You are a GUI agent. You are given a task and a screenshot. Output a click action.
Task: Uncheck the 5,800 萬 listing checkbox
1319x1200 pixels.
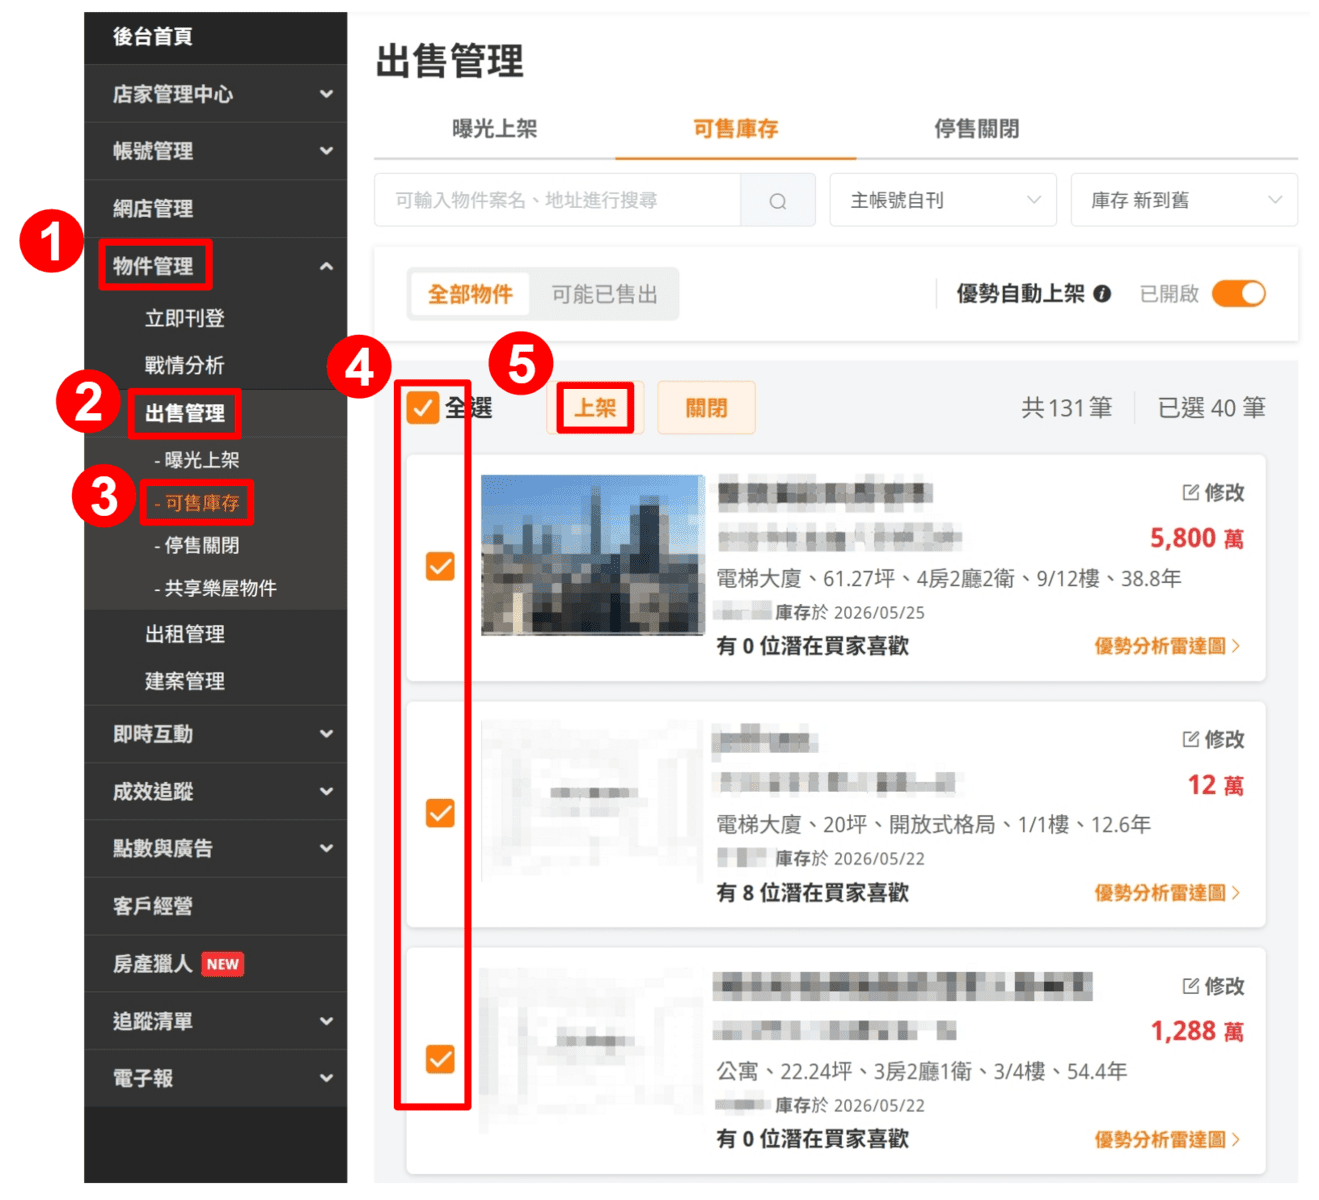point(440,567)
